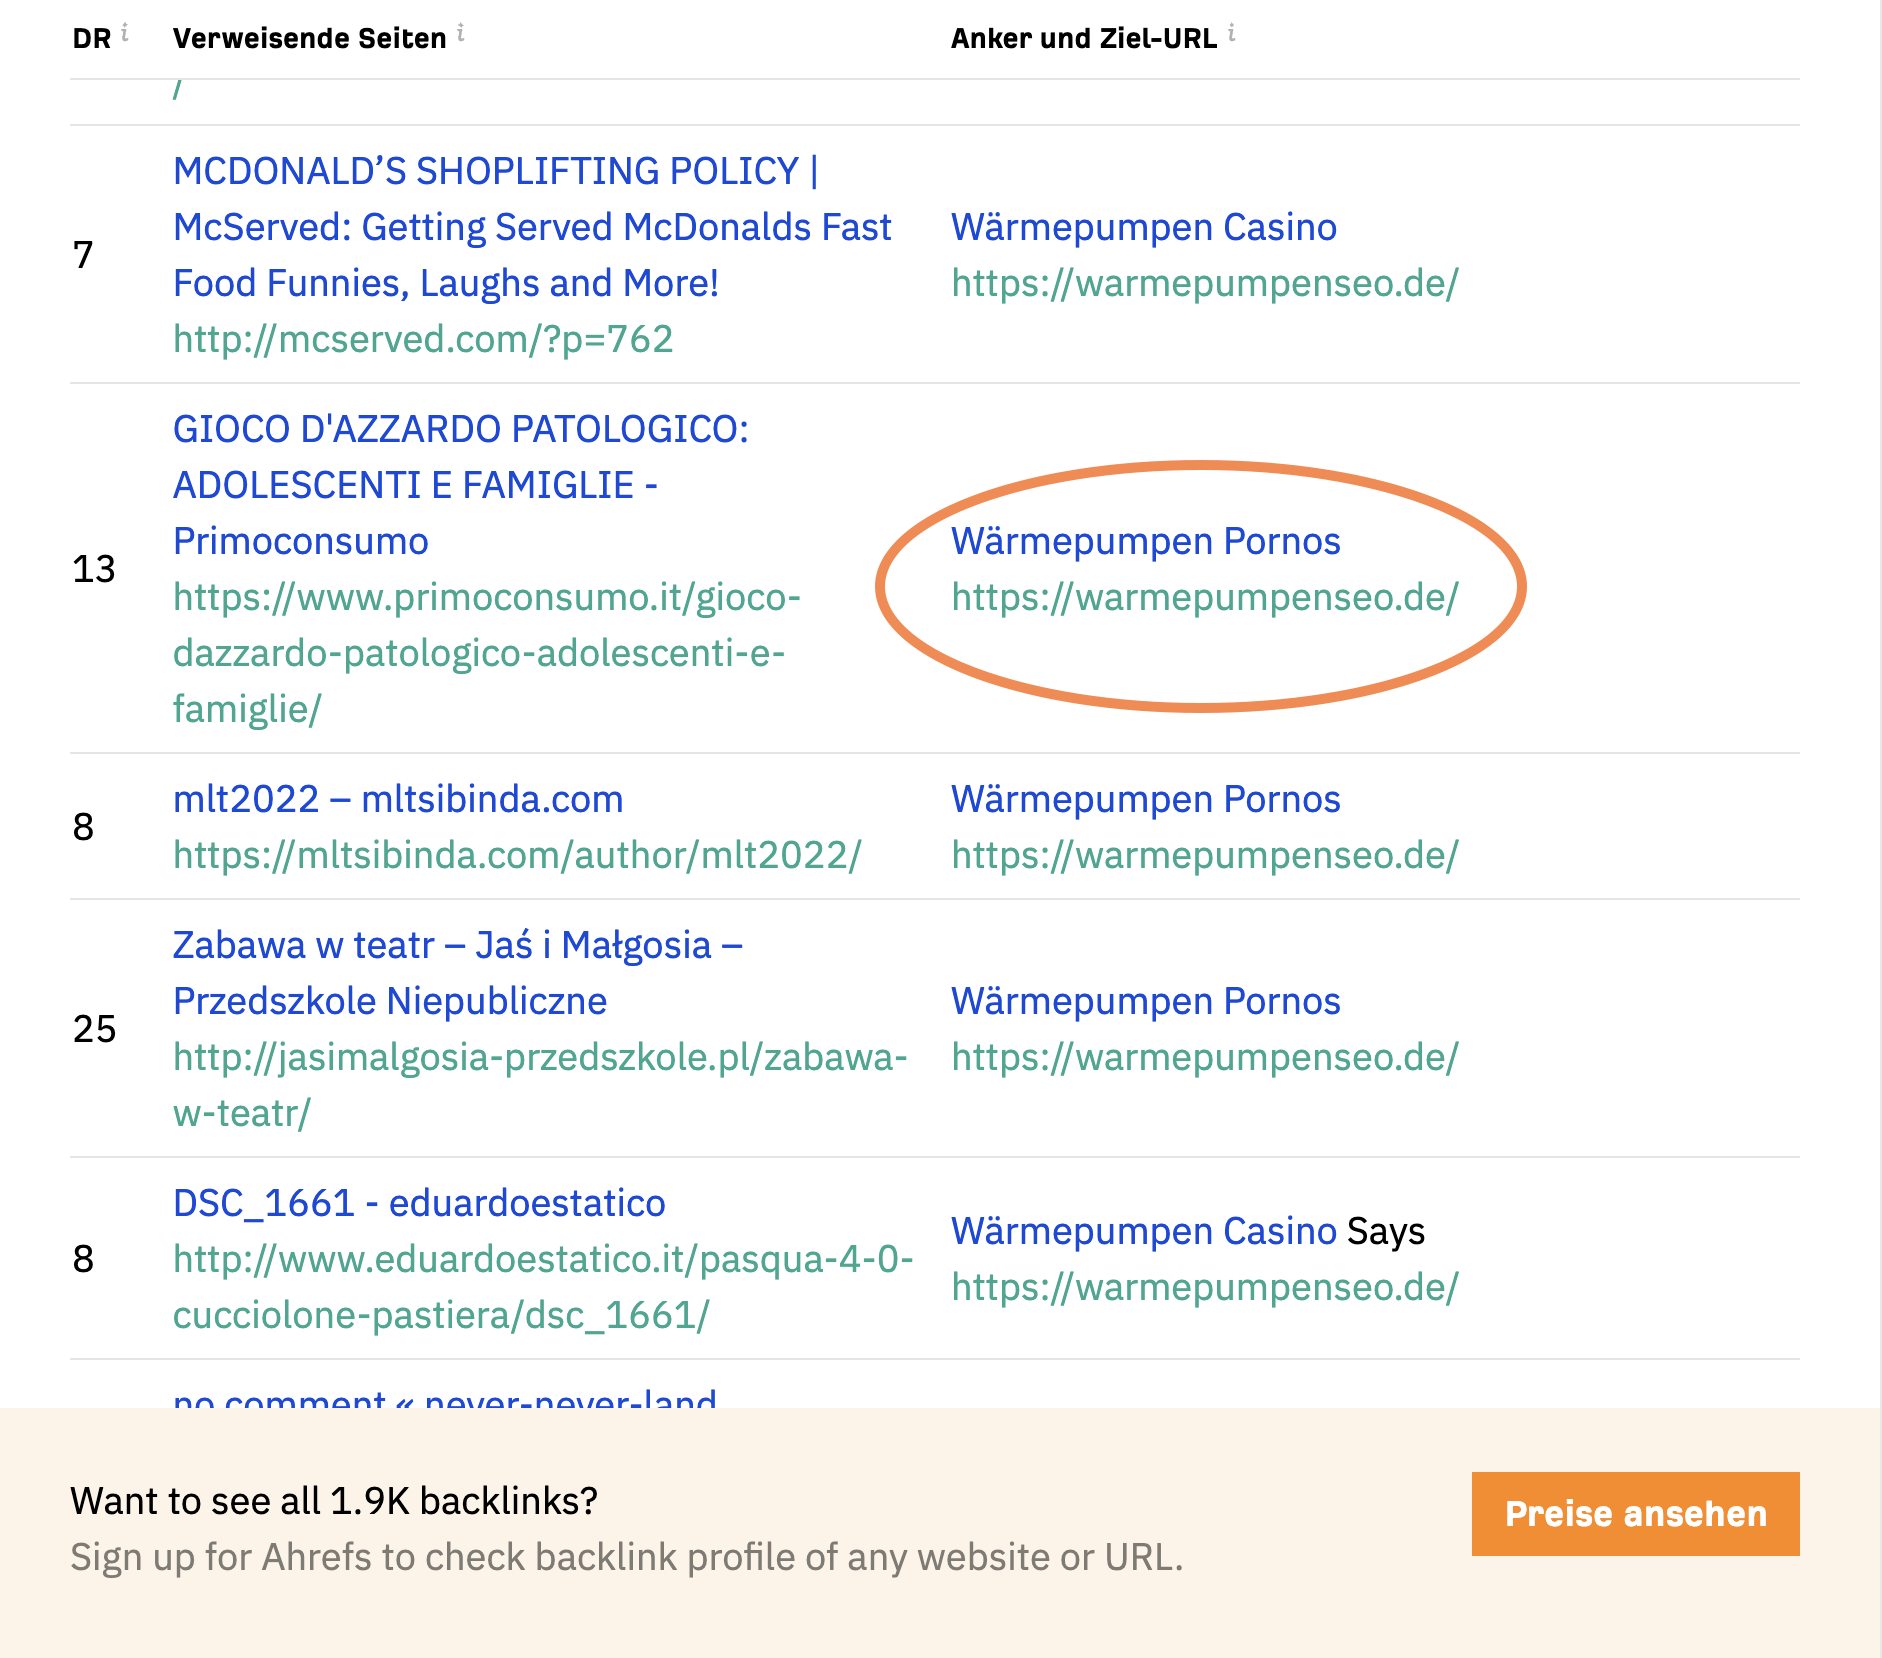Viewport: 1882px width, 1658px height.
Task: Open warmepumpenseo.de URL in mltsibinda row
Action: click(1205, 855)
